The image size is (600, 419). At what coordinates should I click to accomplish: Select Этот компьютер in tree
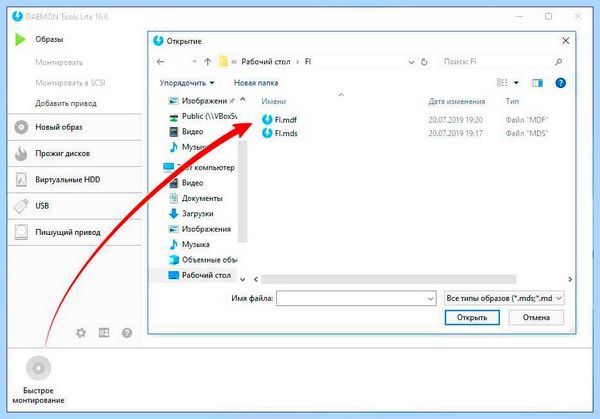(199, 167)
